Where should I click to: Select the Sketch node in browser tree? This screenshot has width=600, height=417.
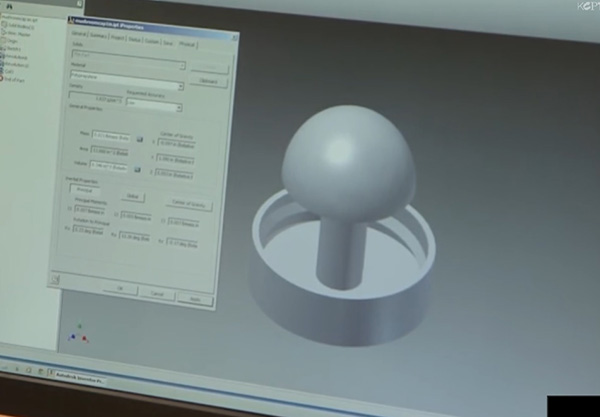14,49
